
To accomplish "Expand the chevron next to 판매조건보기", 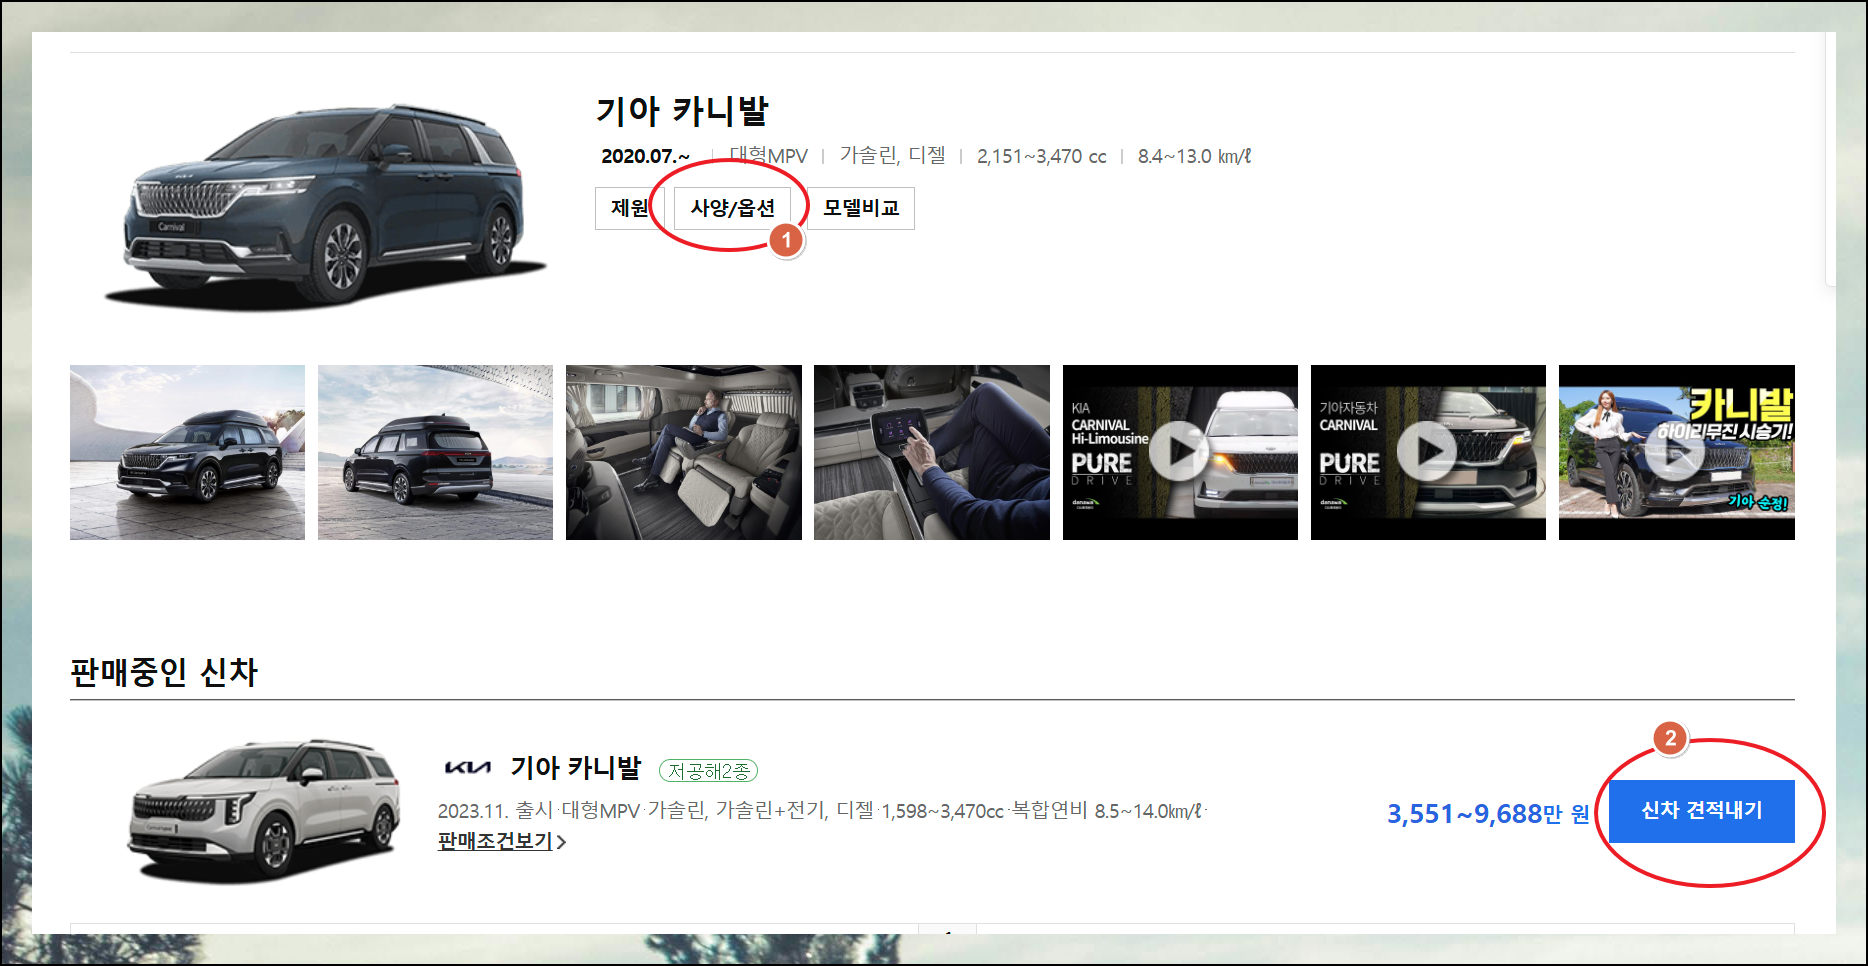I will coord(562,843).
